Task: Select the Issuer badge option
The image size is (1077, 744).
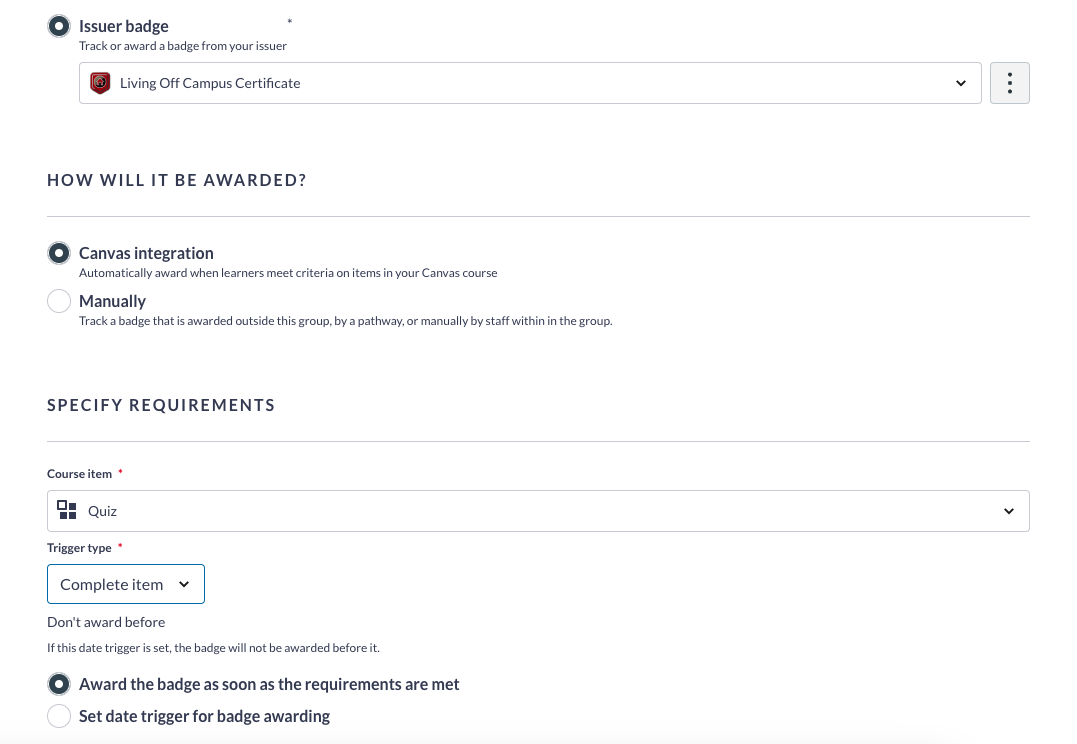Action: [58, 25]
